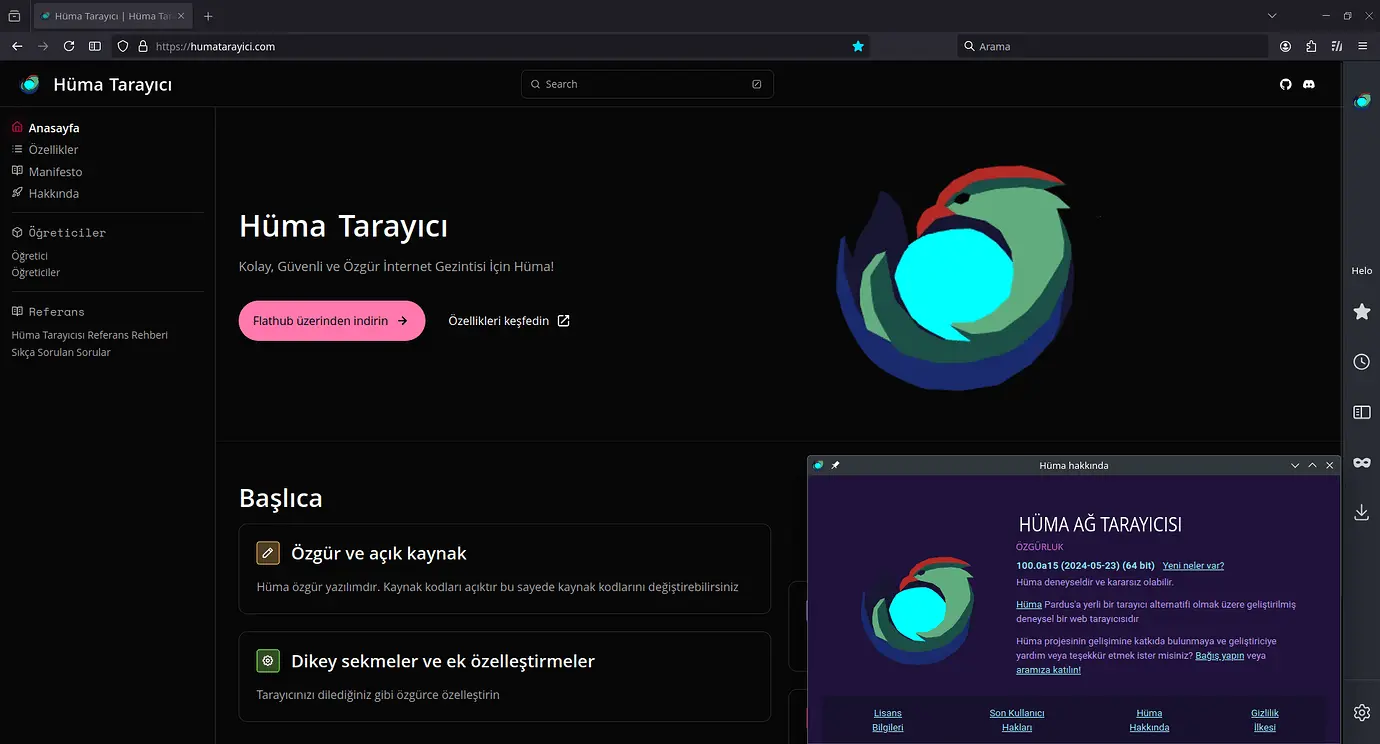The image size is (1380, 744).
Task: Click the Özellikleri keşfedin link
Action: 509,321
